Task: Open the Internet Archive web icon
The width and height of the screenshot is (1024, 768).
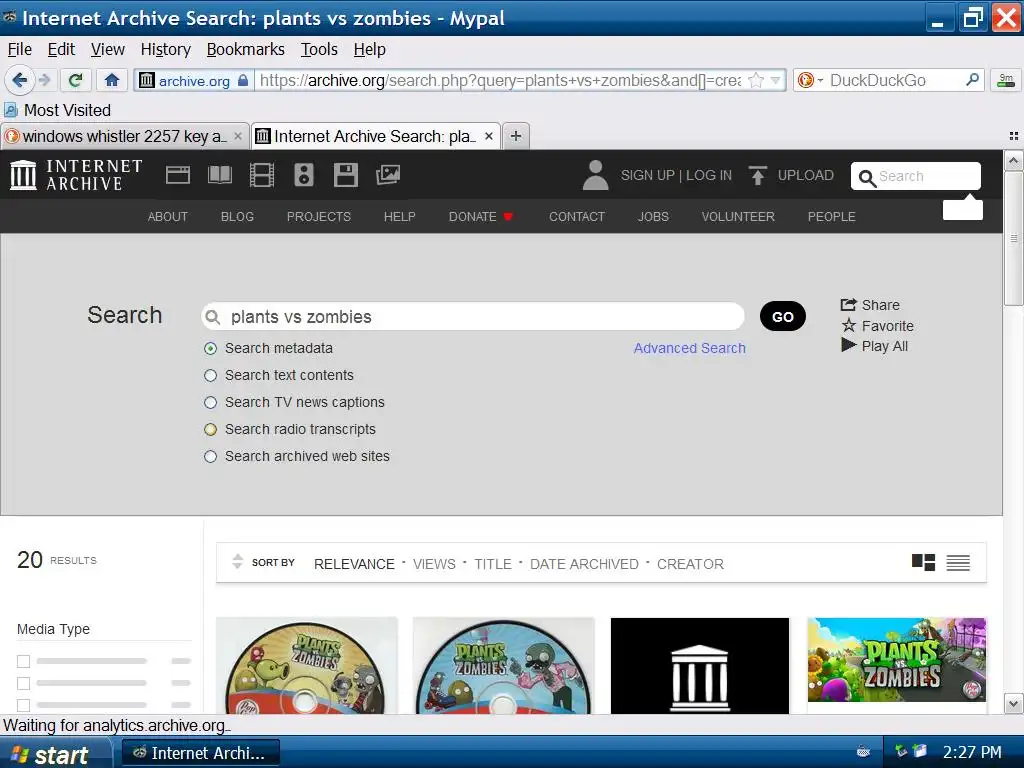Action: (x=178, y=175)
